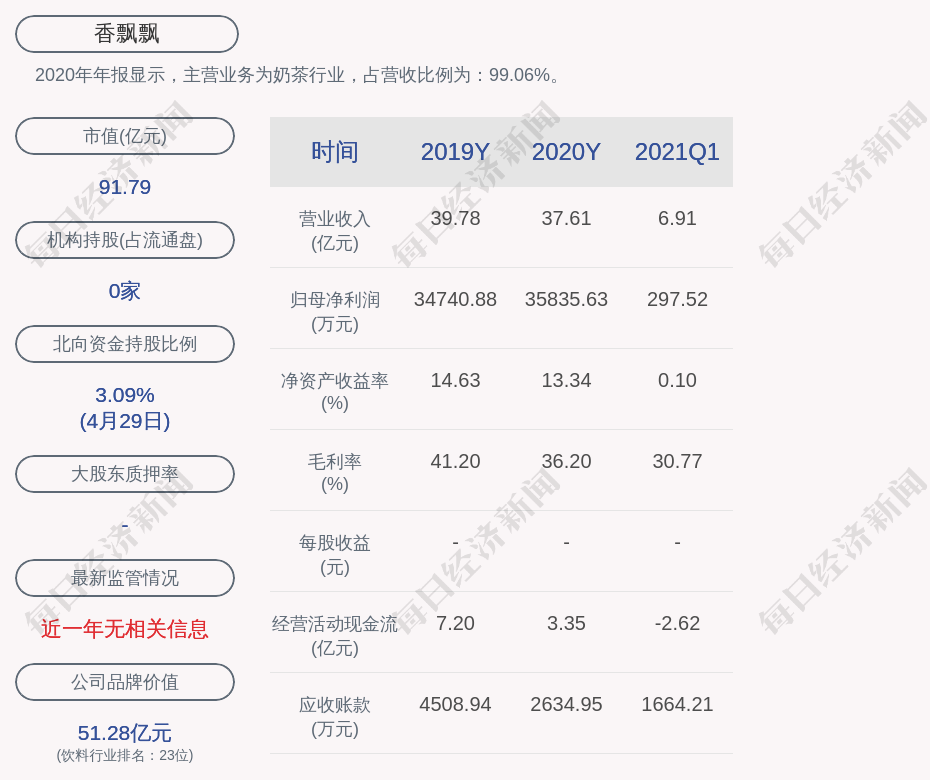Click the 公司品牌价值 label button
Image resolution: width=930 pixels, height=780 pixels.
click(x=125, y=682)
